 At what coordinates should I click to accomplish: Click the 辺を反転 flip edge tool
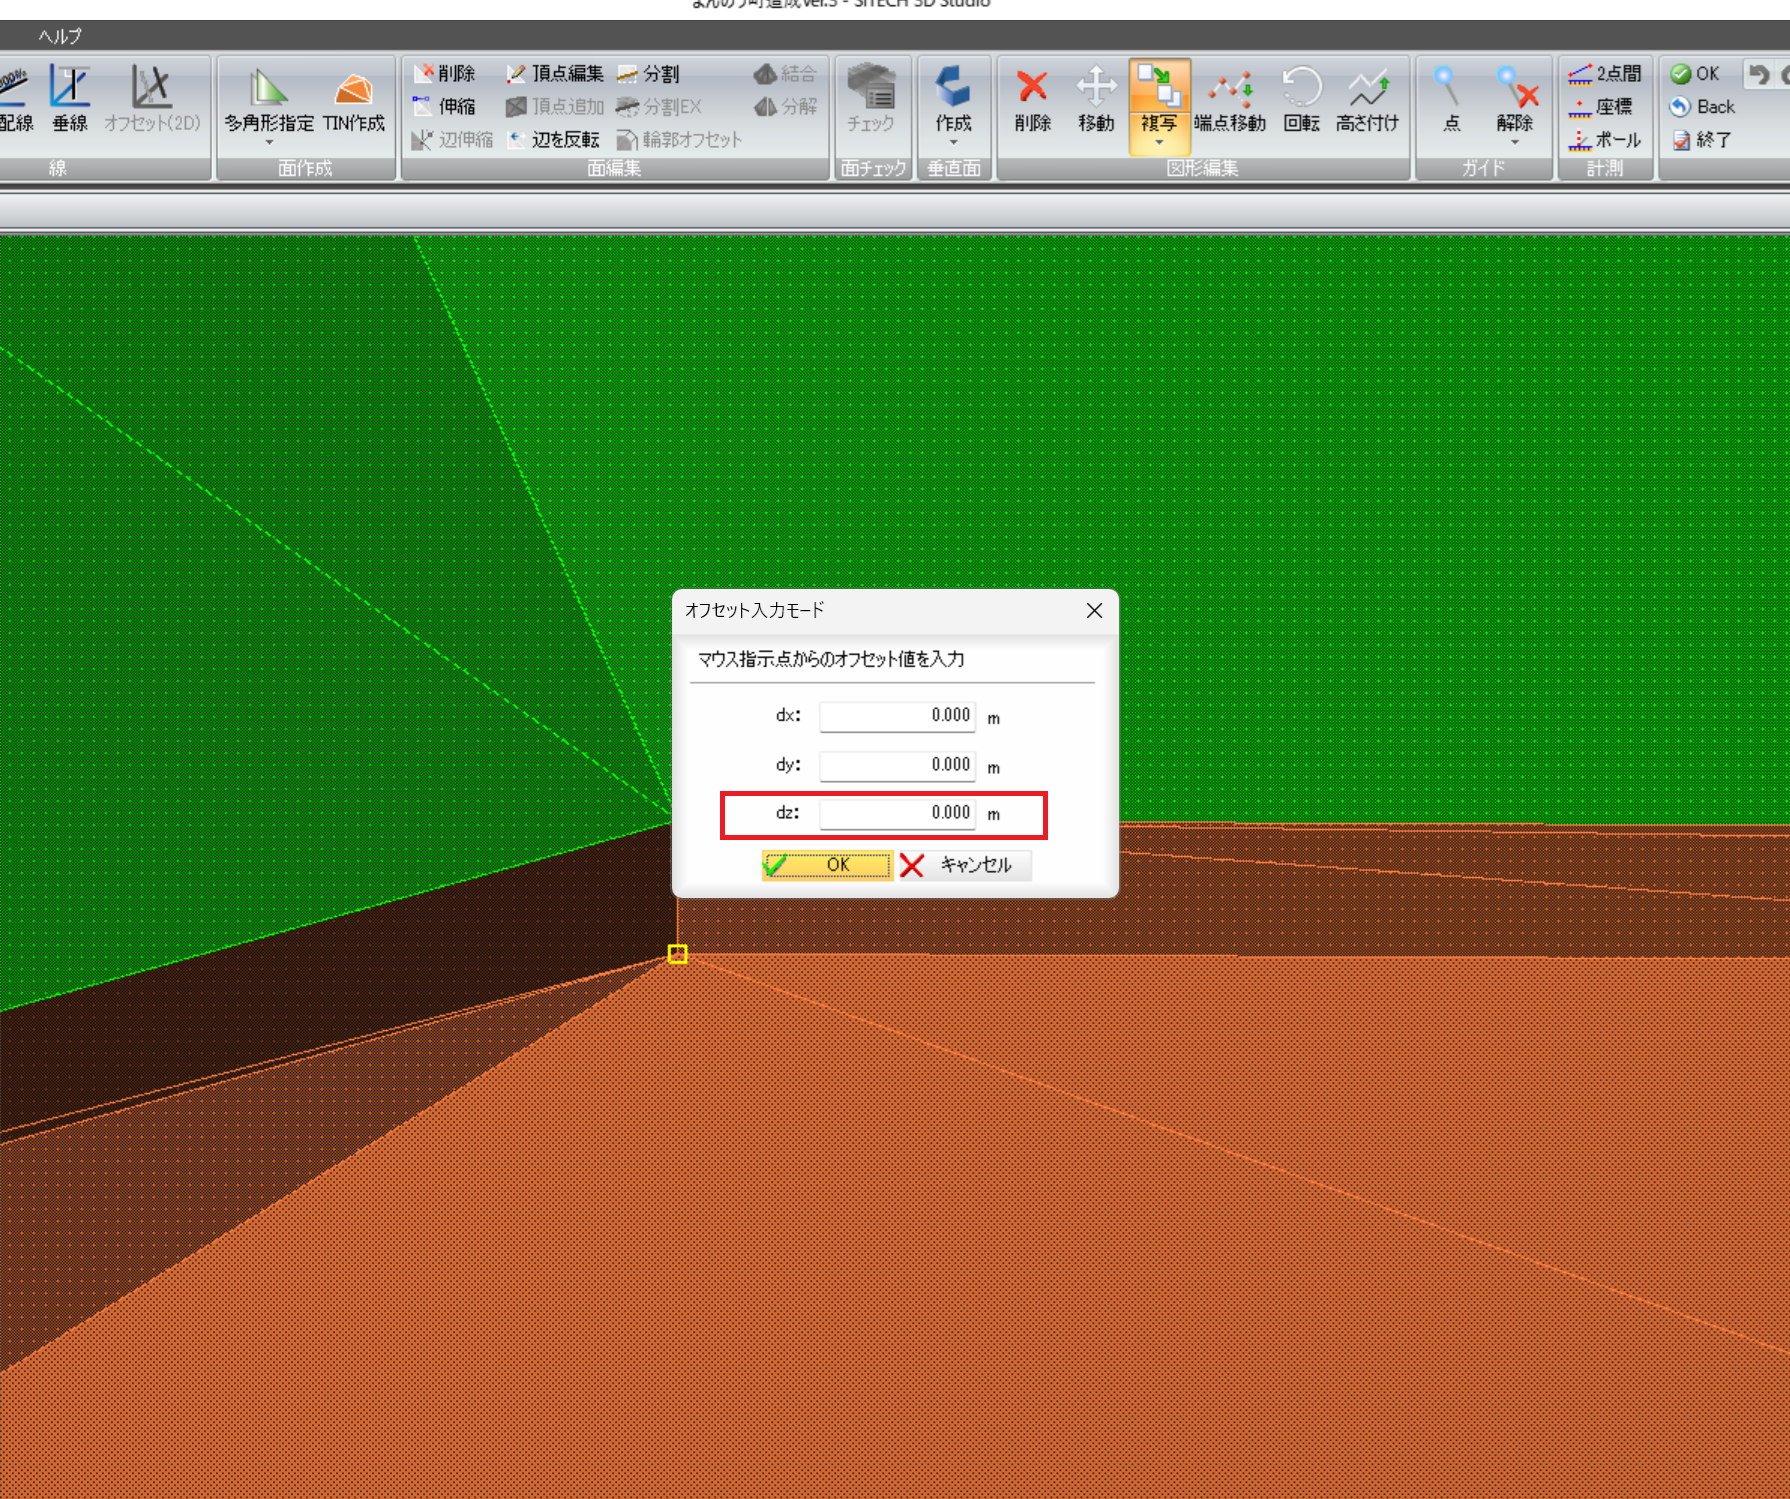coord(553,140)
